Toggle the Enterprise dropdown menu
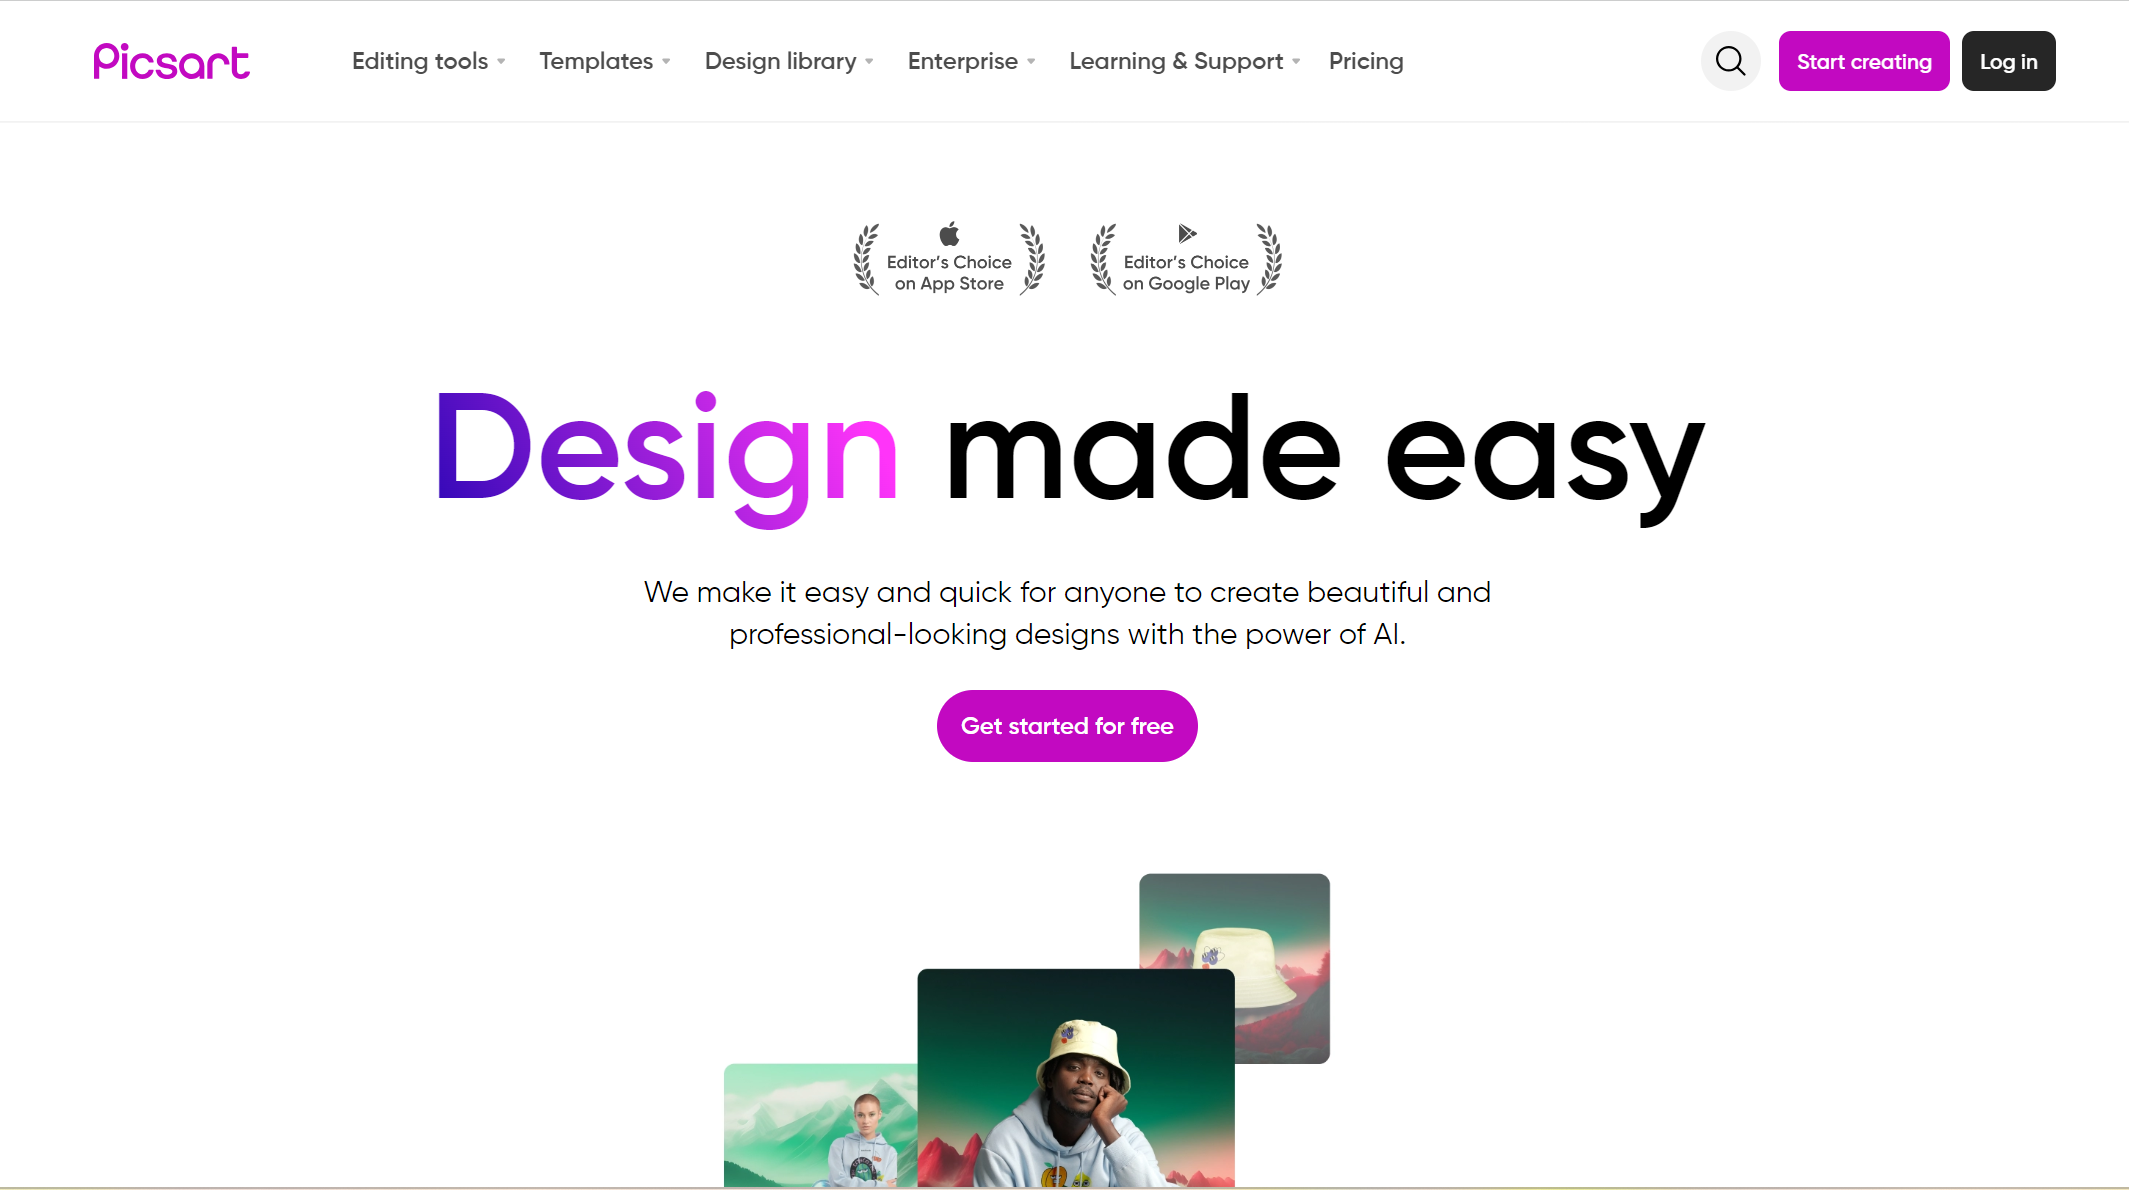This screenshot has height=1190, width=2129. point(972,60)
